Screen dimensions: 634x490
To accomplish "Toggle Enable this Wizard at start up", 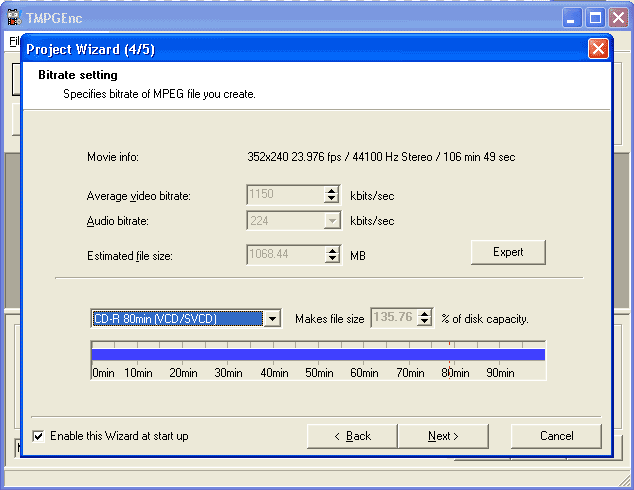I will coord(38,436).
